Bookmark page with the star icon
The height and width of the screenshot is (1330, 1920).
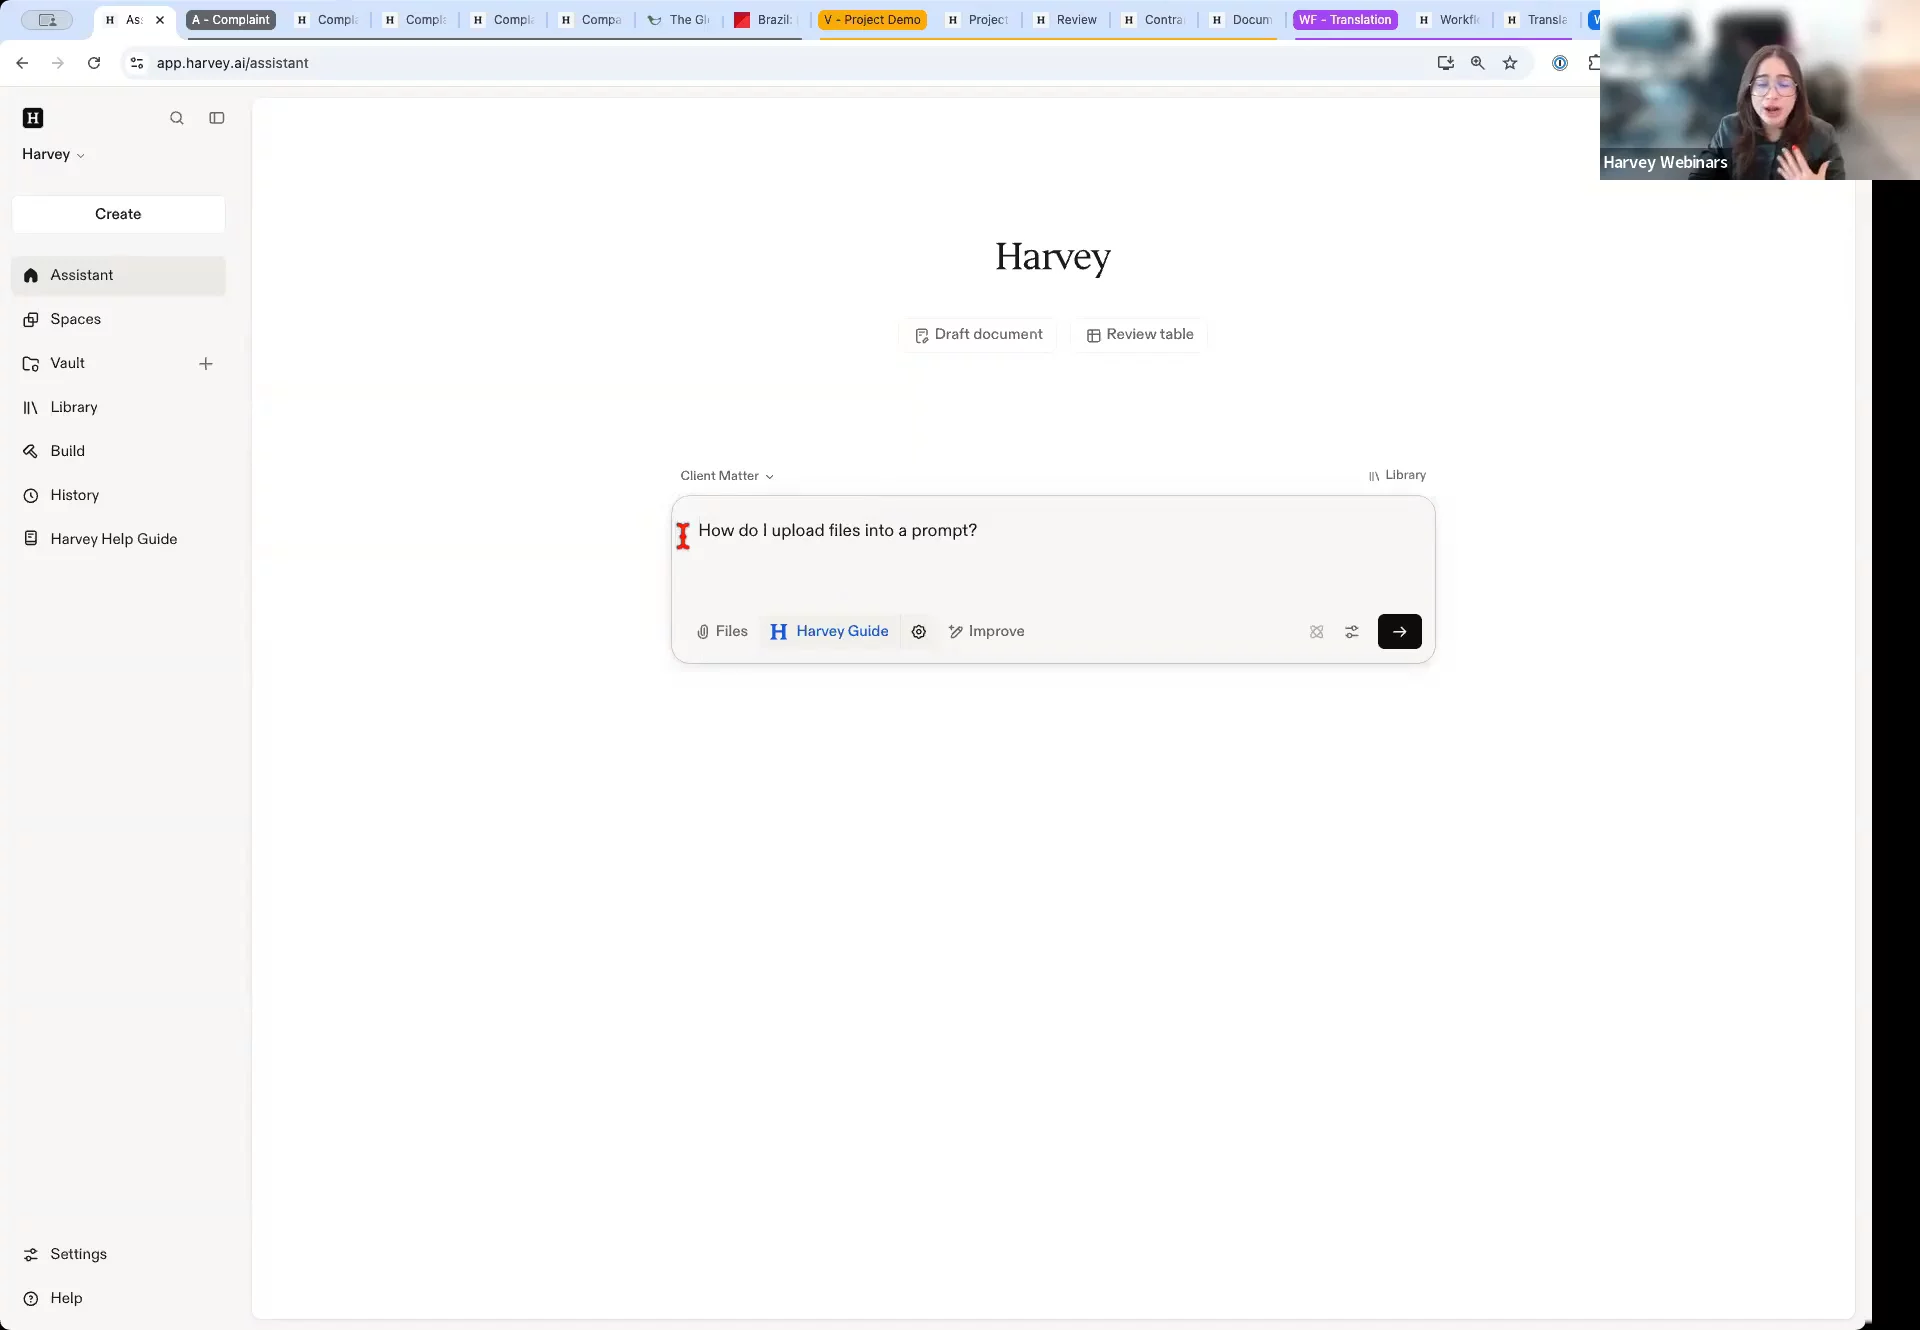1510,63
